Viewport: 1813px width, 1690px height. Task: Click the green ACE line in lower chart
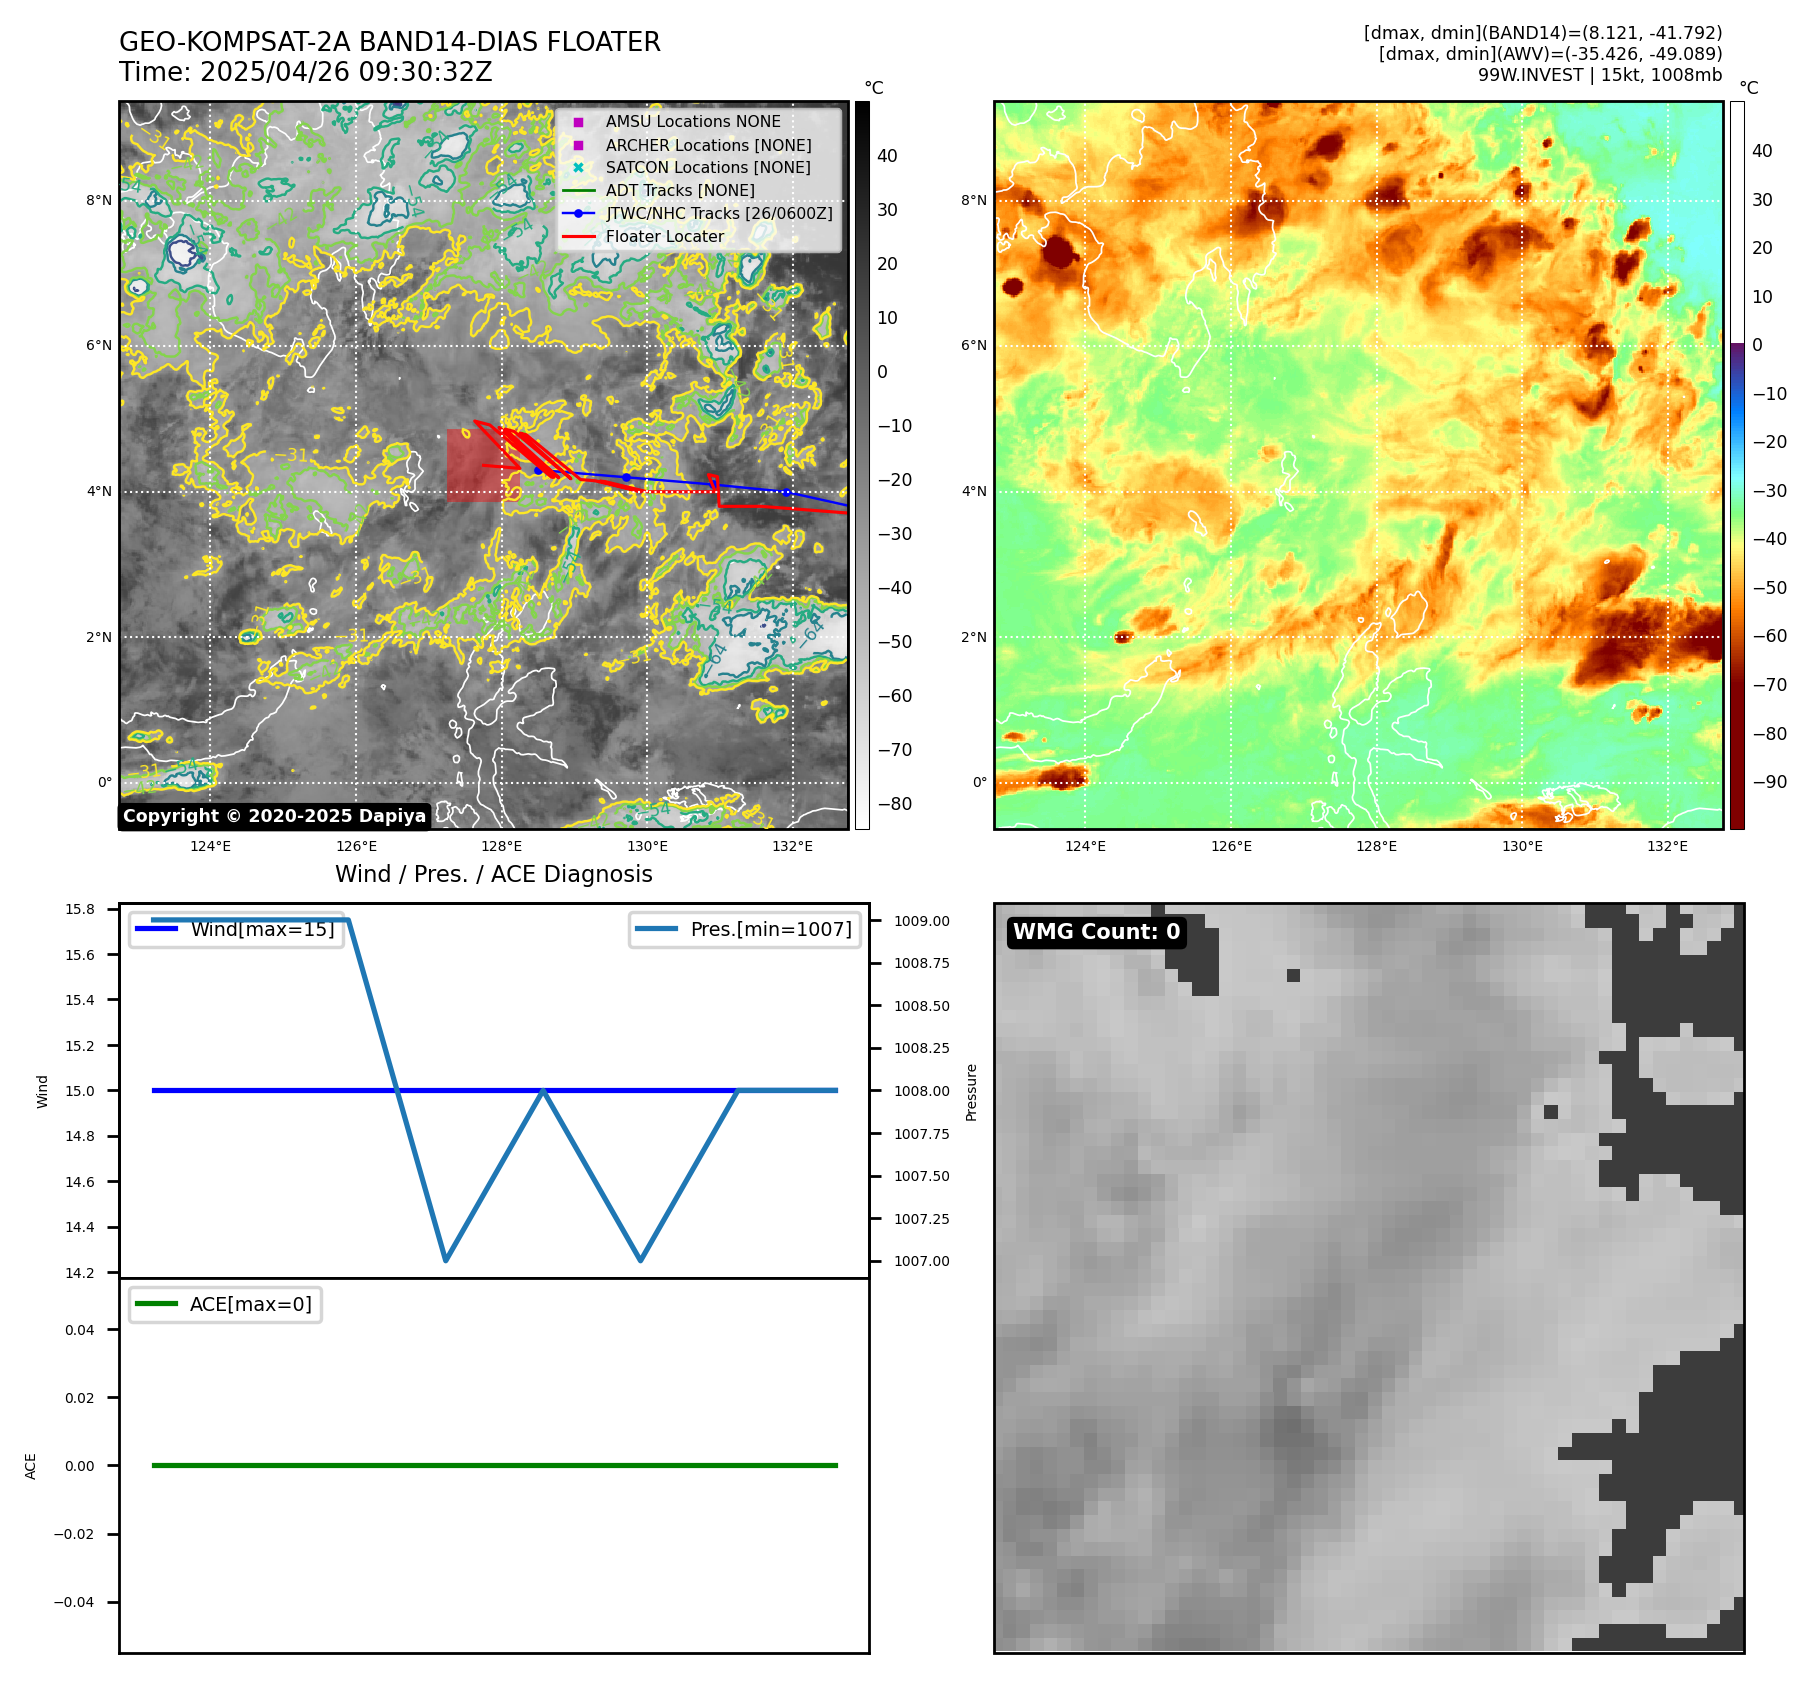pos(494,1465)
